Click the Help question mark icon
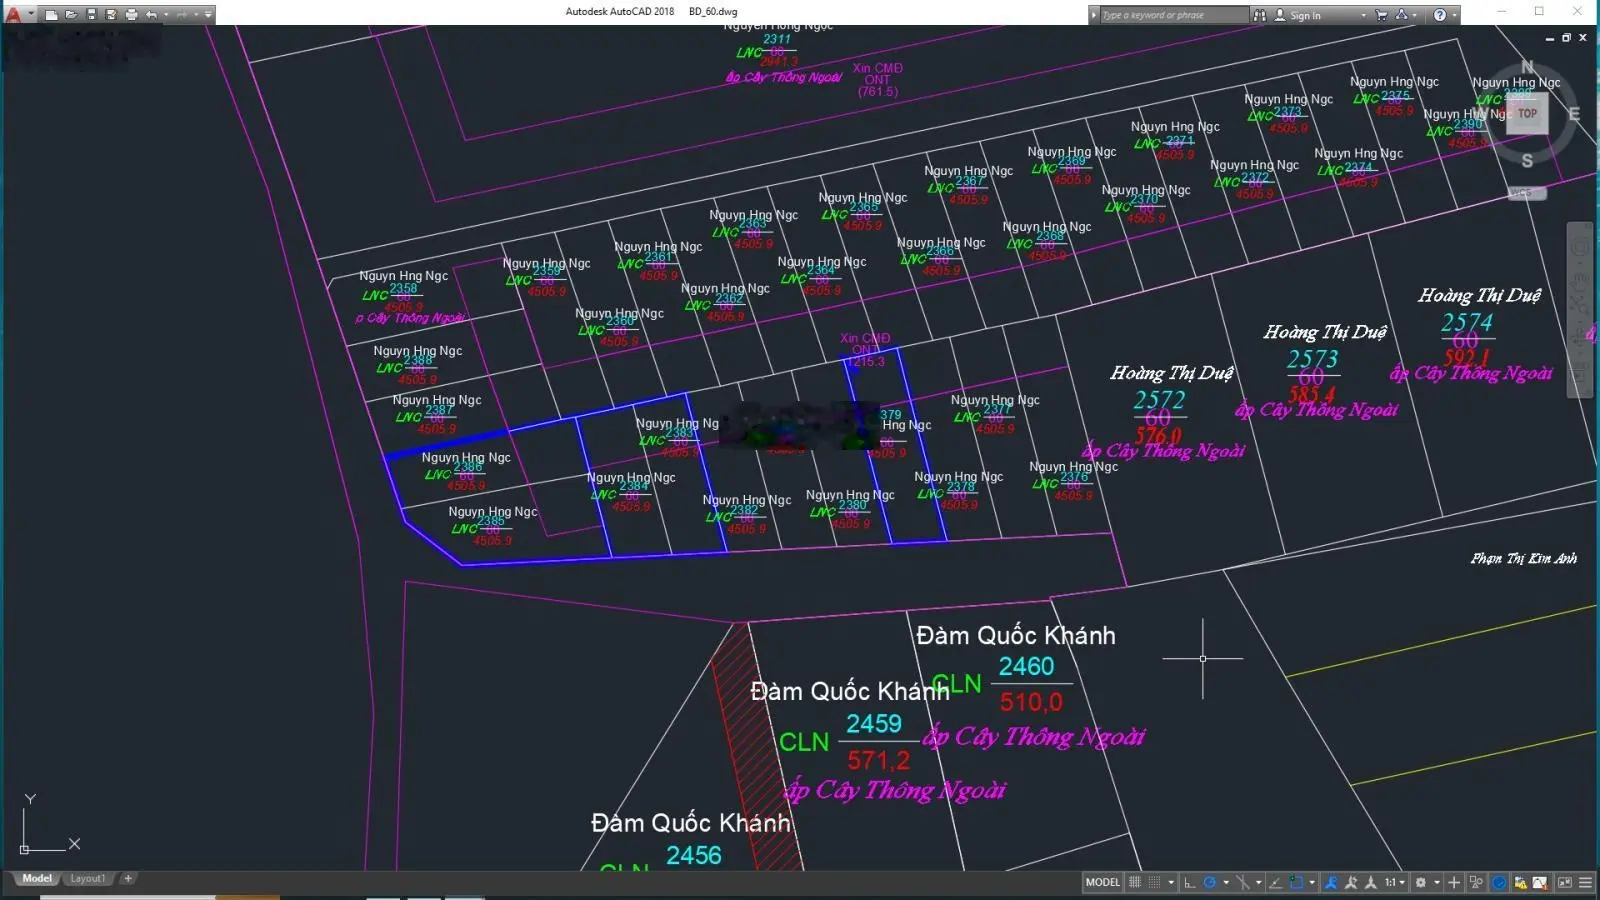 point(1439,15)
